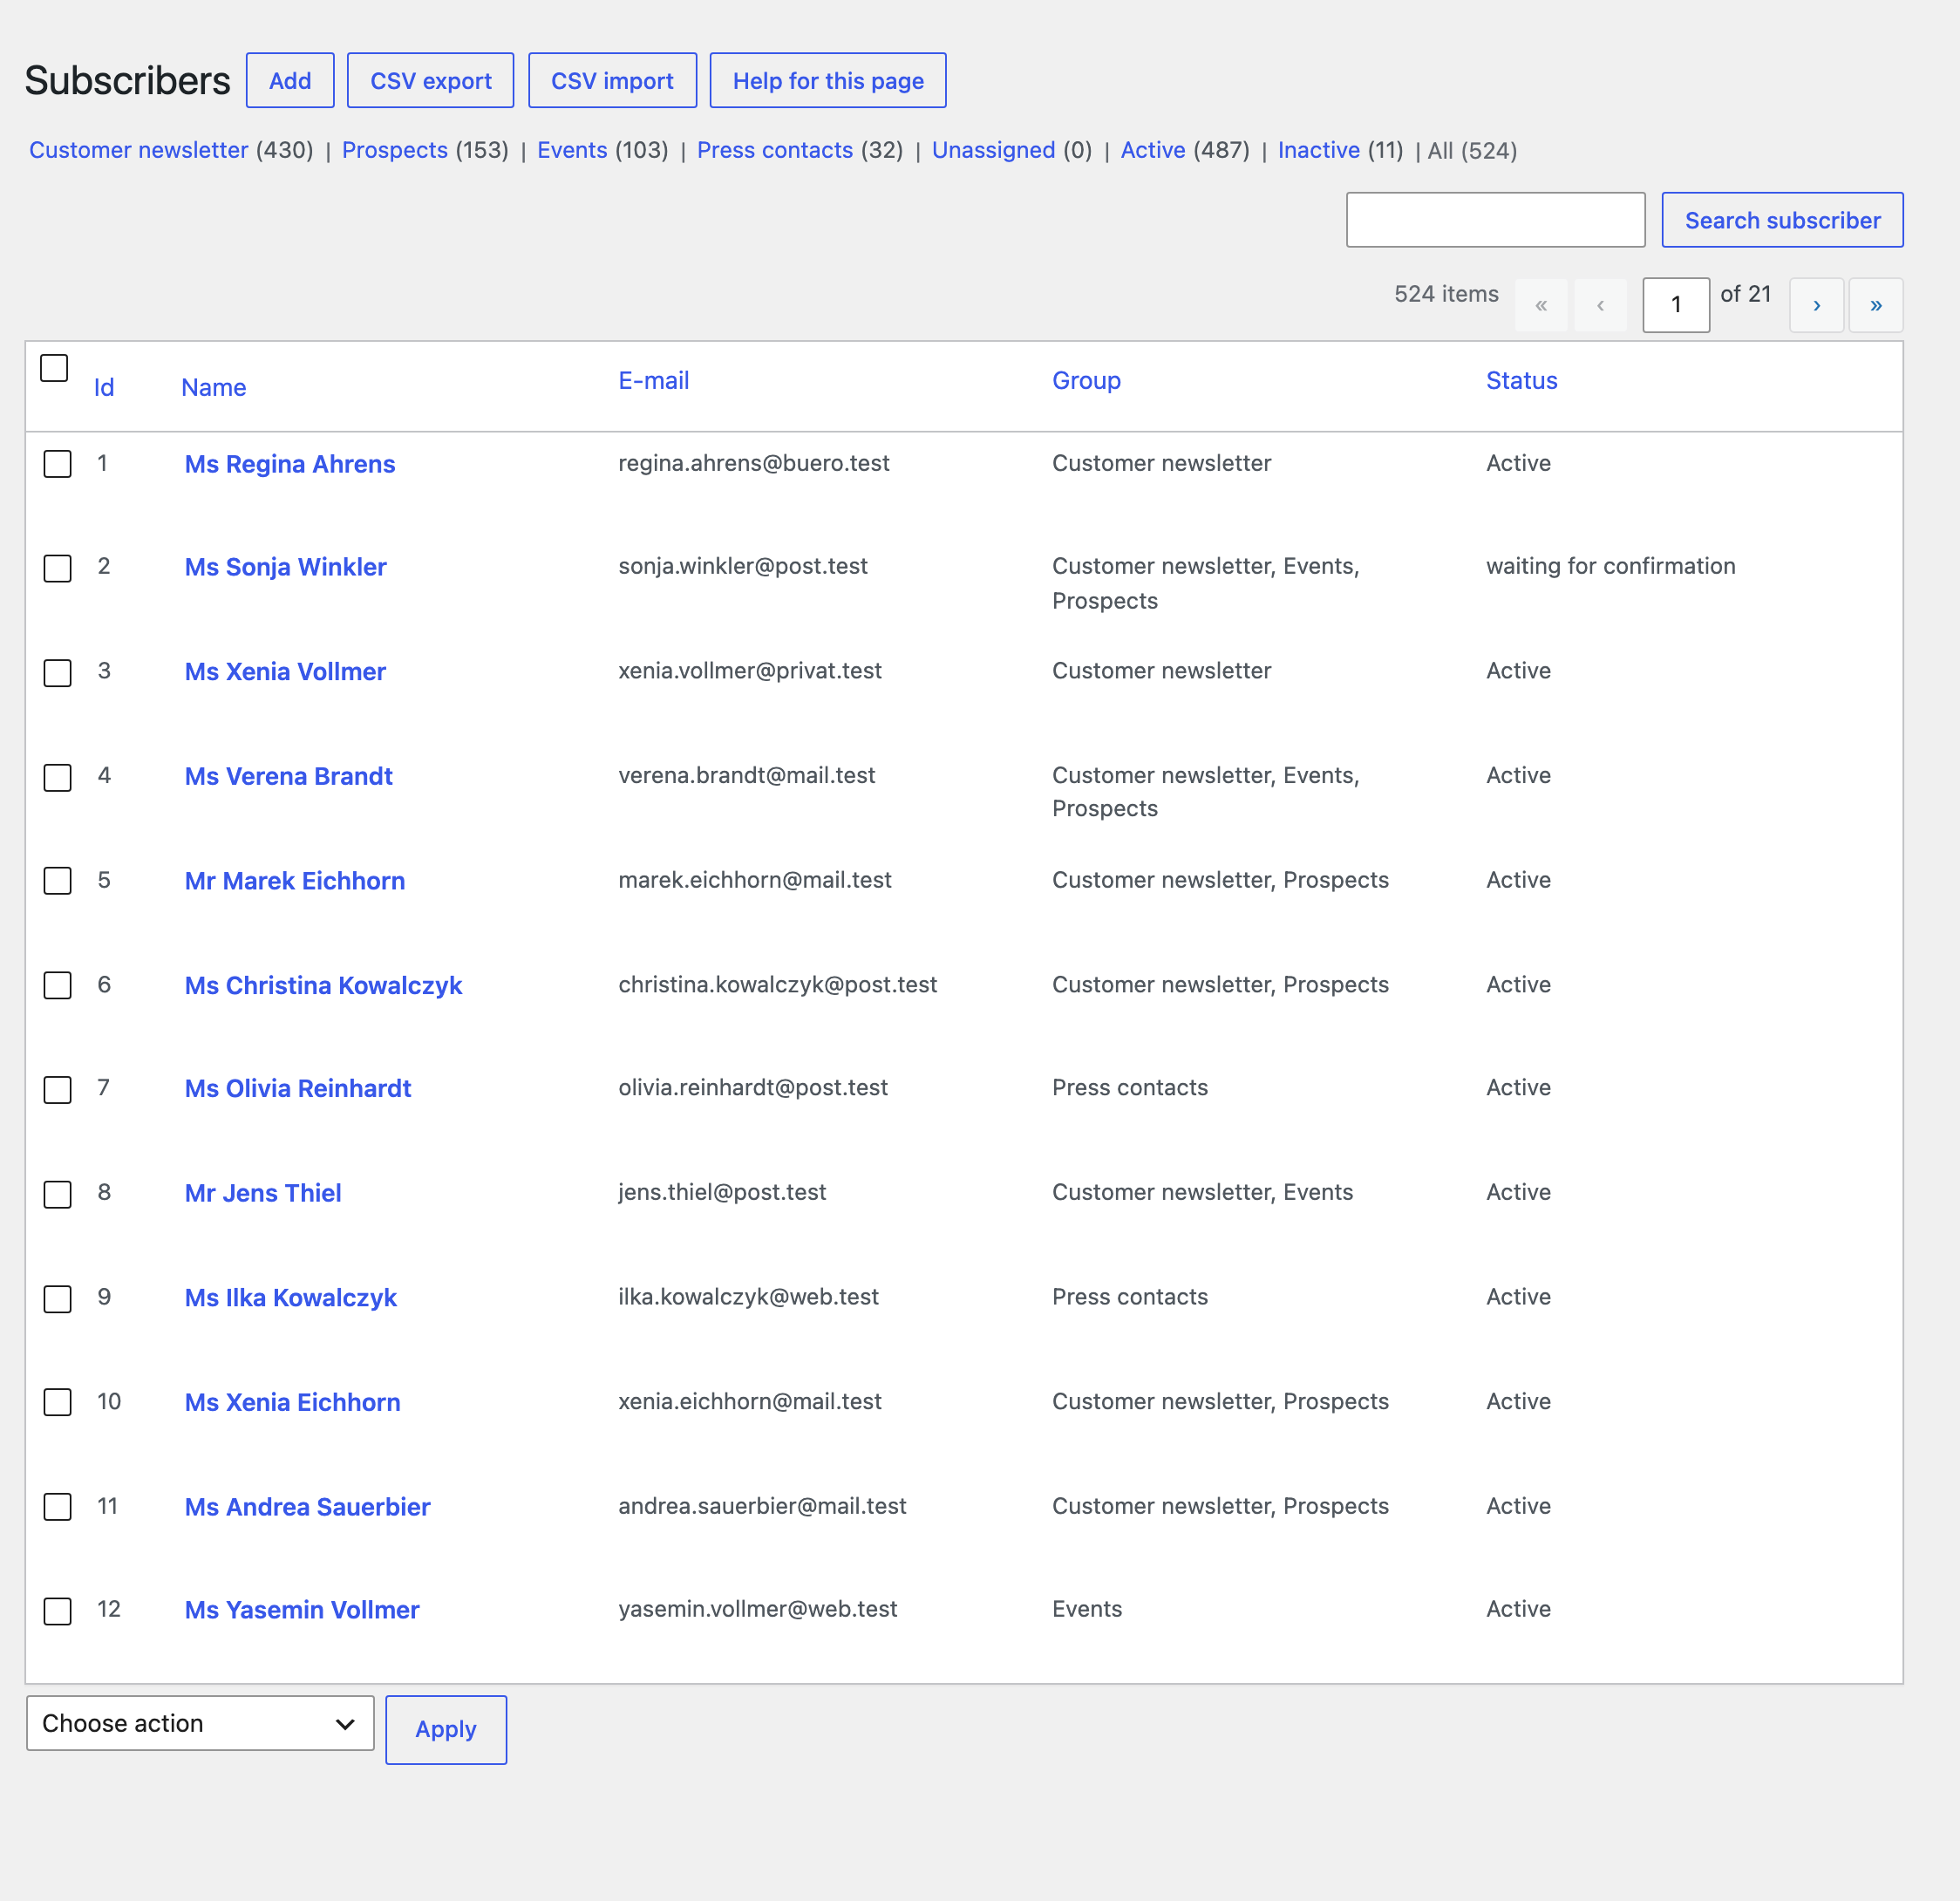Open subscriber Mr Jens Thiel

click(x=263, y=1194)
